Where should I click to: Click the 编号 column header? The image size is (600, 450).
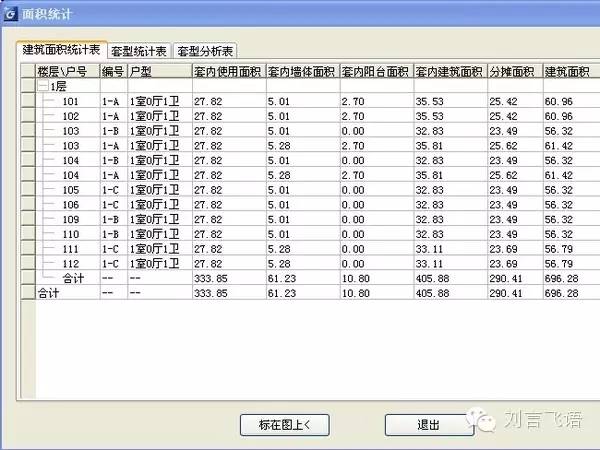pyautogui.click(x=114, y=72)
